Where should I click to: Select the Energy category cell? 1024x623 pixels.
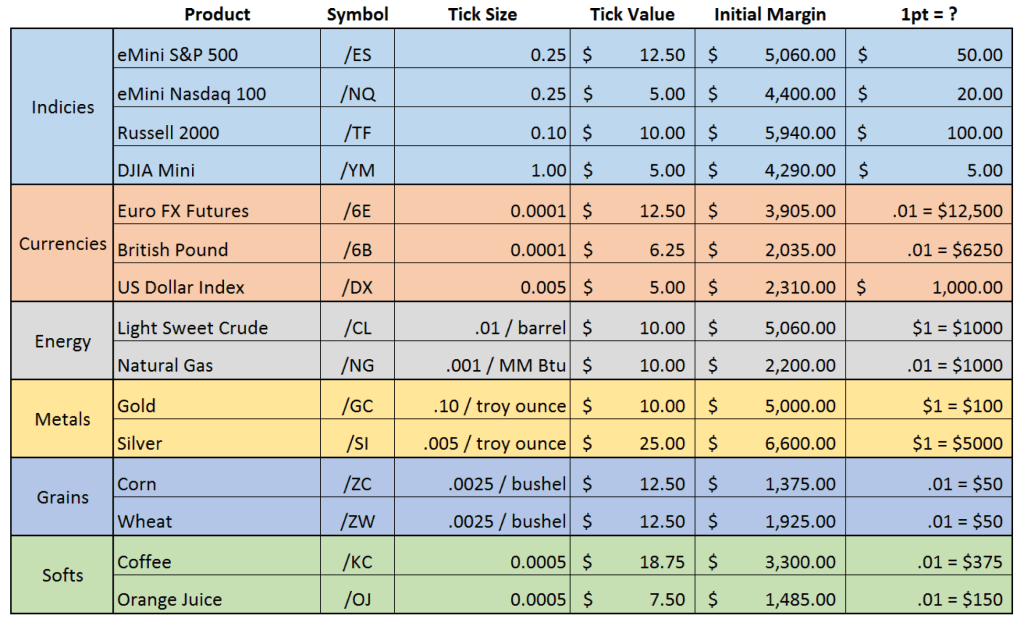pos(63,341)
